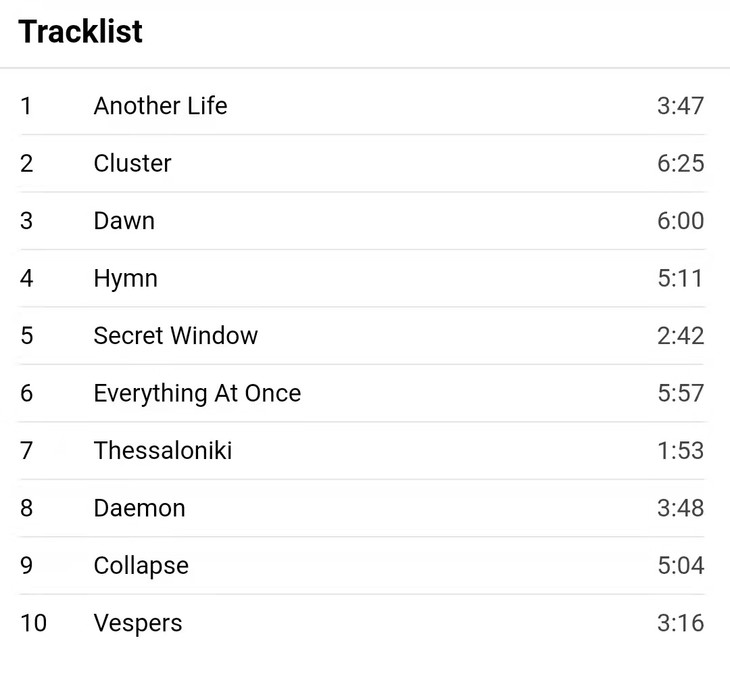Image resolution: width=730 pixels, height=676 pixels.
Task: Click the Another Life track title
Action: pos(160,106)
